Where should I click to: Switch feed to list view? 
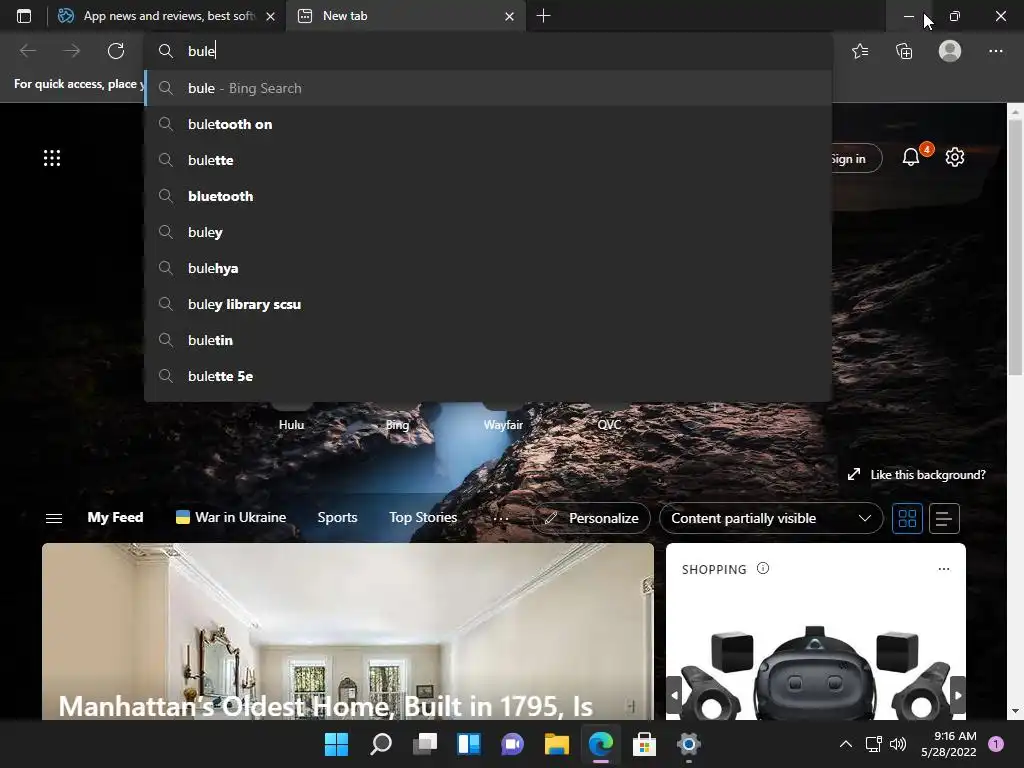pos(944,519)
